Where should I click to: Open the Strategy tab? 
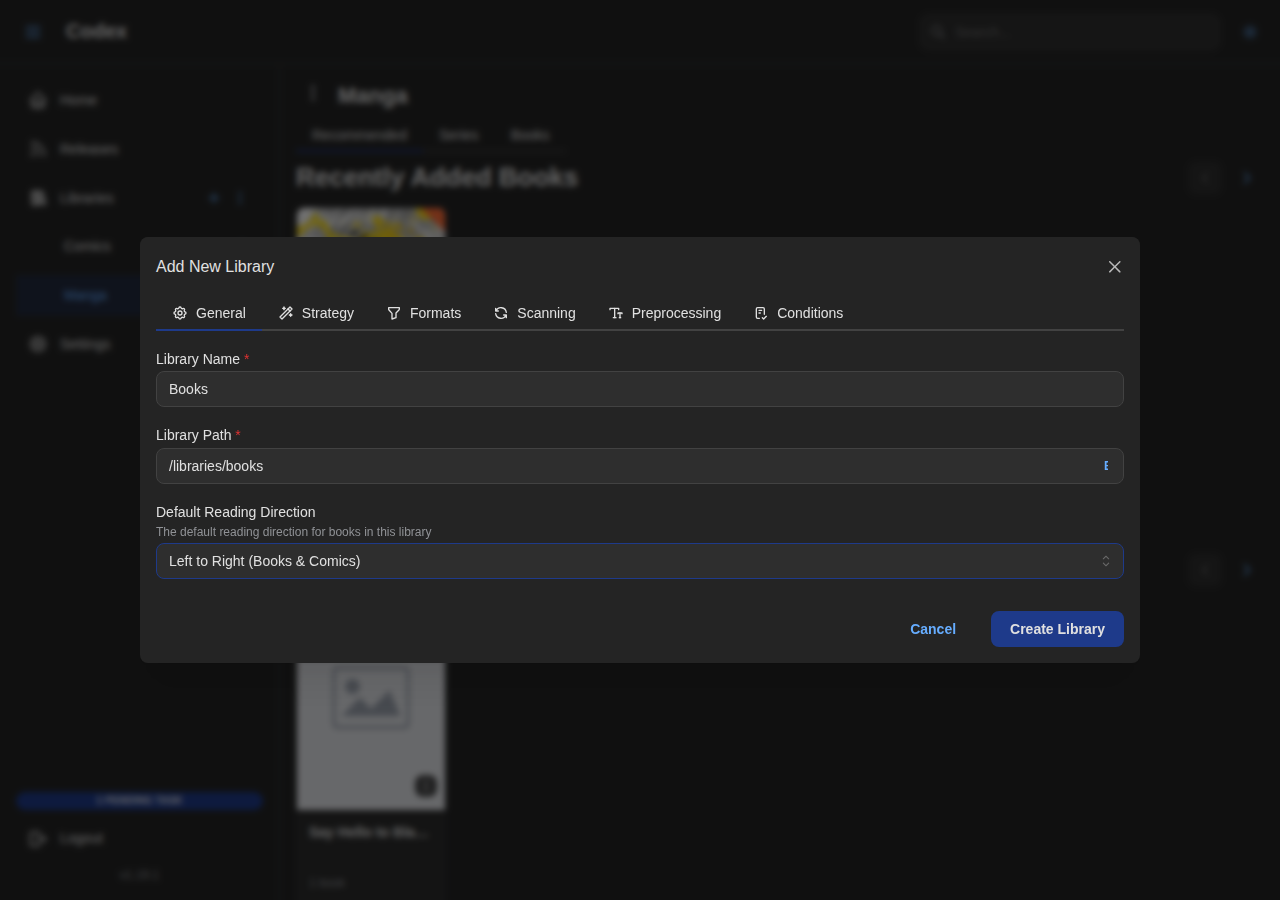pyautogui.click(x=316, y=313)
